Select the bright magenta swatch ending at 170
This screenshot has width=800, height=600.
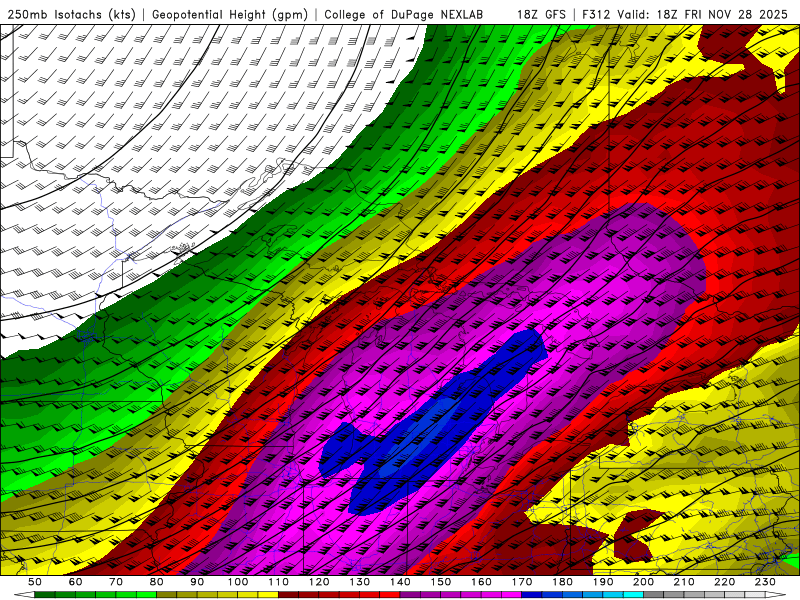[511, 595]
